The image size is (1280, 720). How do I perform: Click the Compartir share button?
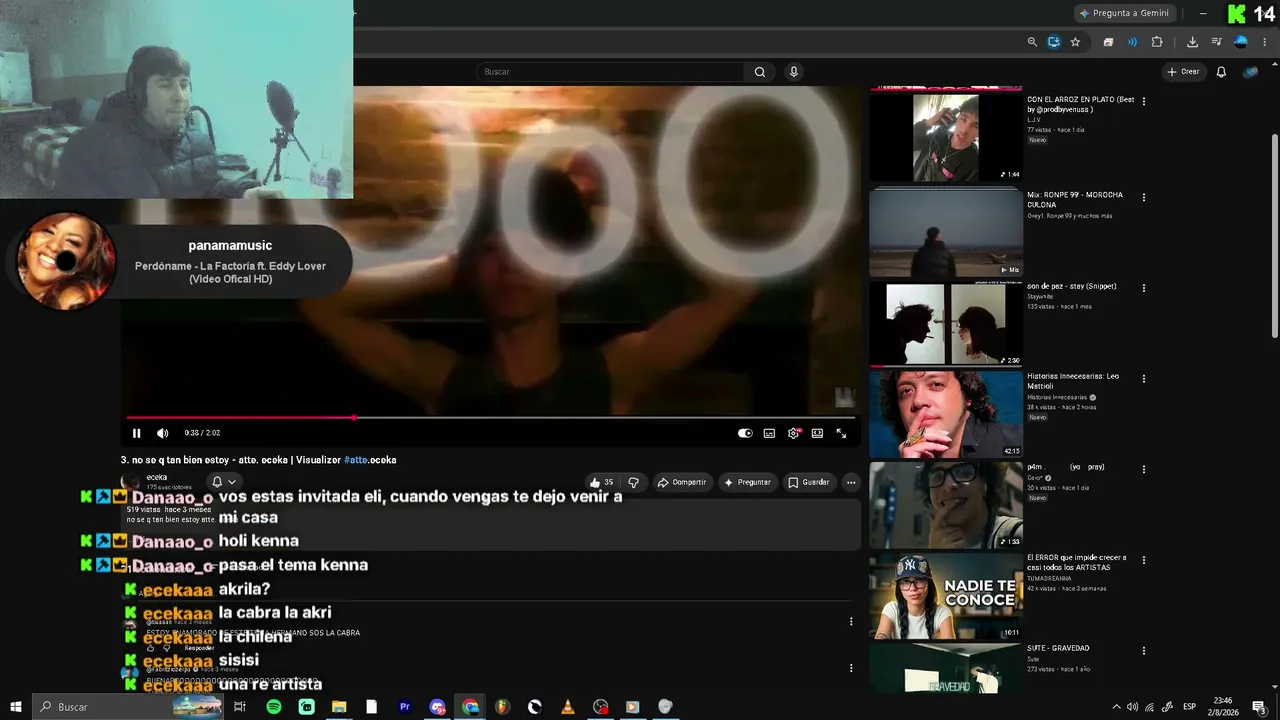(682, 482)
